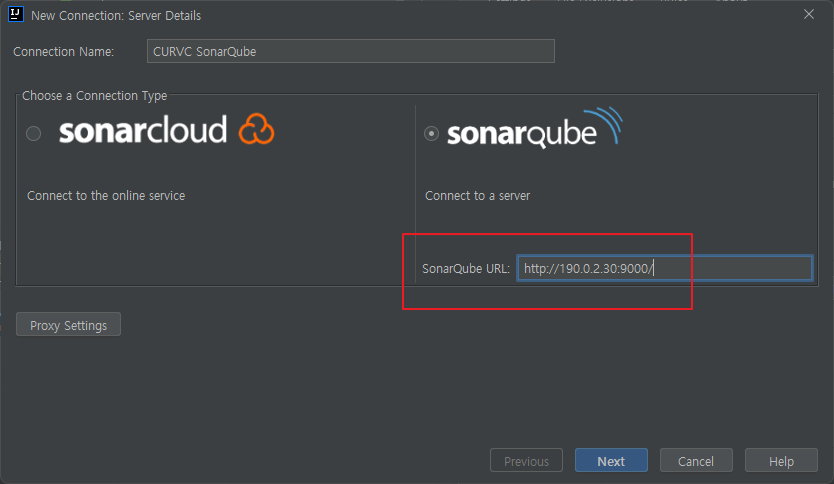Select the SonarCloud connection type radio button
834x484 pixels.
[34, 133]
